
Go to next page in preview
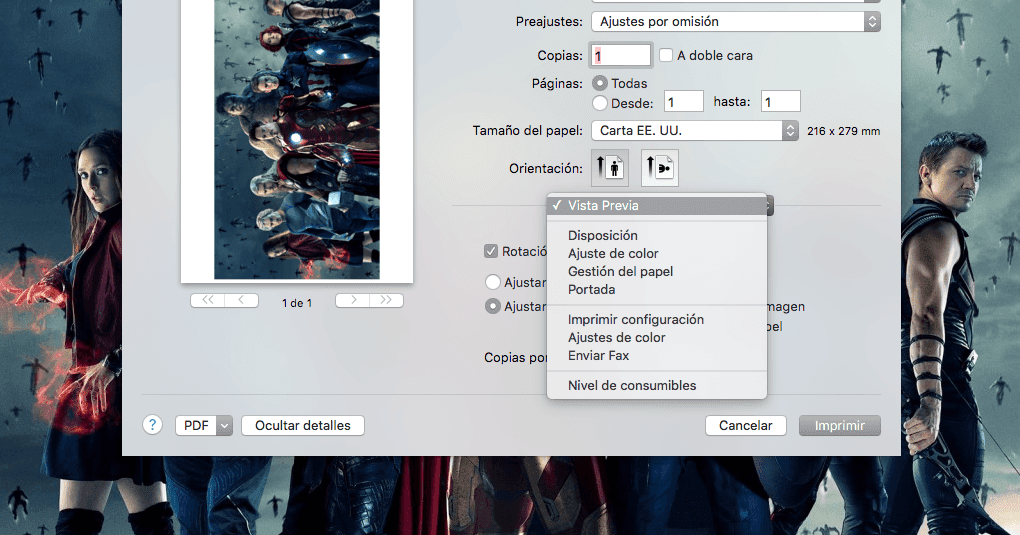pos(353,300)
